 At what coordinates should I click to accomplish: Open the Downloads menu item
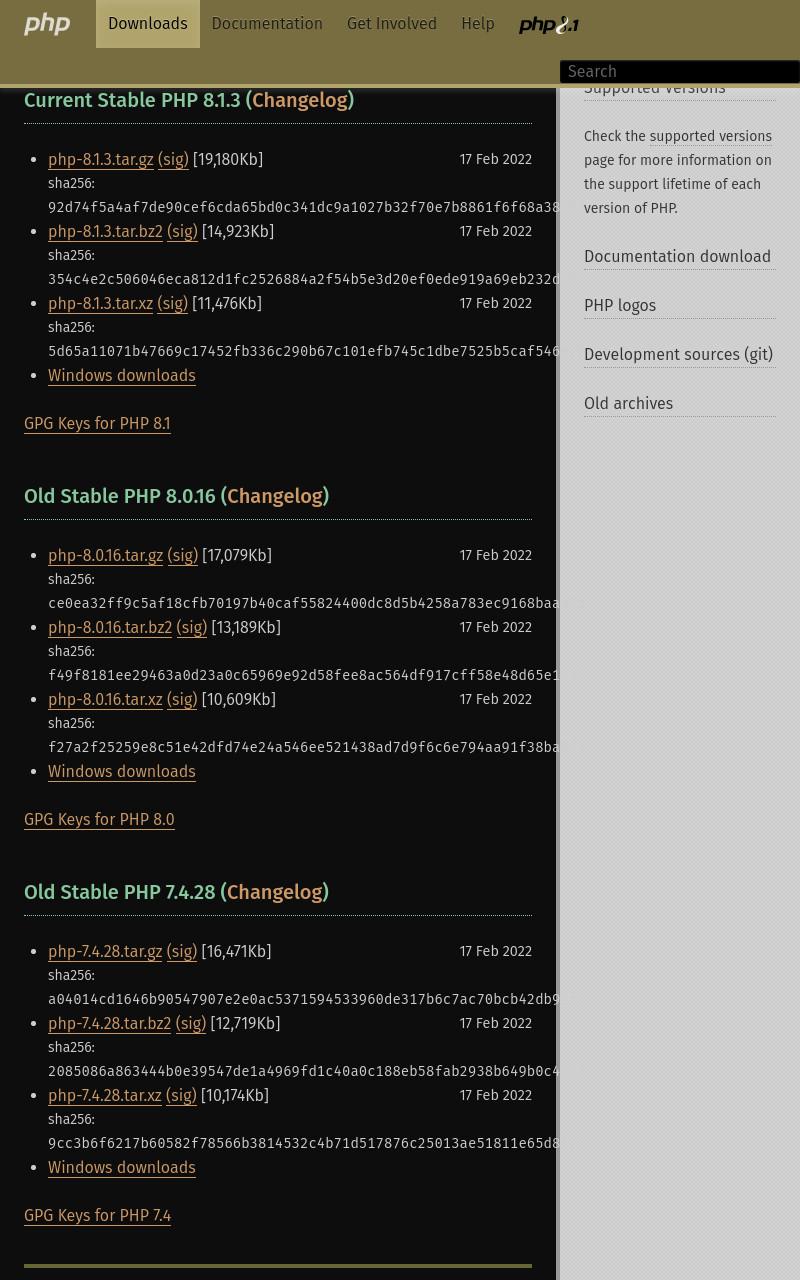[x=148, y=24]
